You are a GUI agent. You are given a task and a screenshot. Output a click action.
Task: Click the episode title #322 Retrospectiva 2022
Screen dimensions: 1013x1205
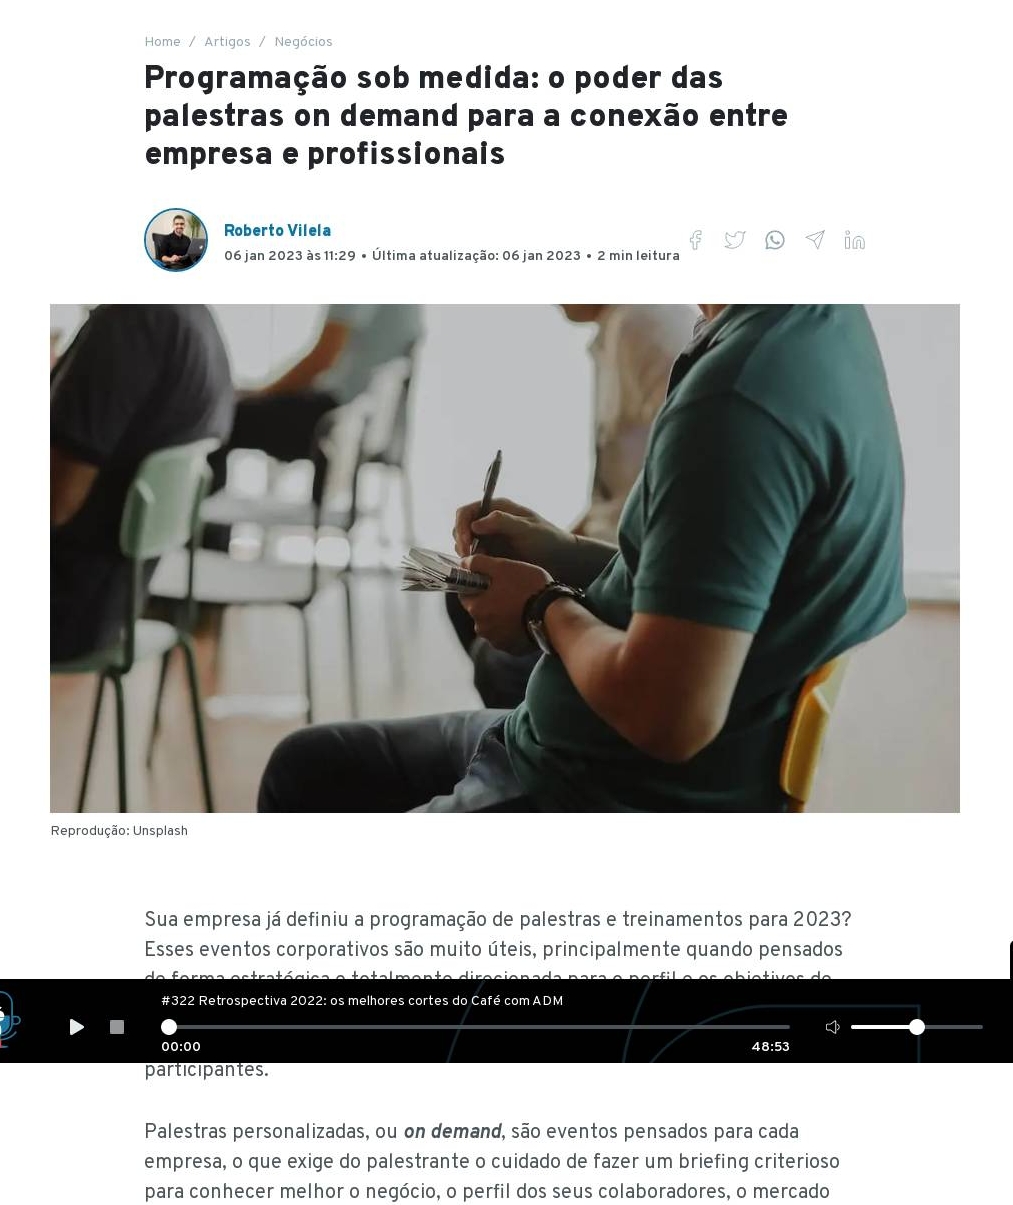pyautogui.click(x=362, y=1001)
